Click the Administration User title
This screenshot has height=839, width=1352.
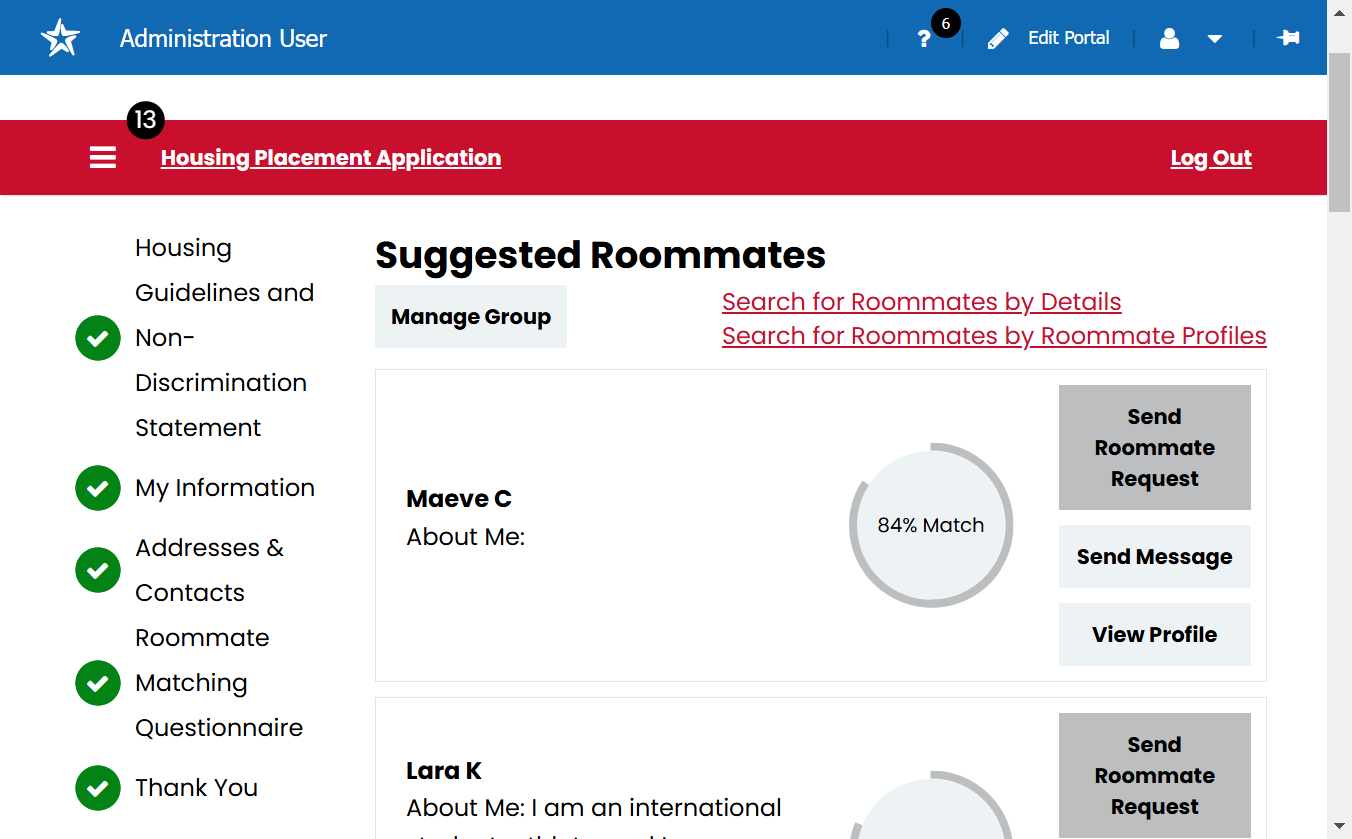(x=223, y=39)
